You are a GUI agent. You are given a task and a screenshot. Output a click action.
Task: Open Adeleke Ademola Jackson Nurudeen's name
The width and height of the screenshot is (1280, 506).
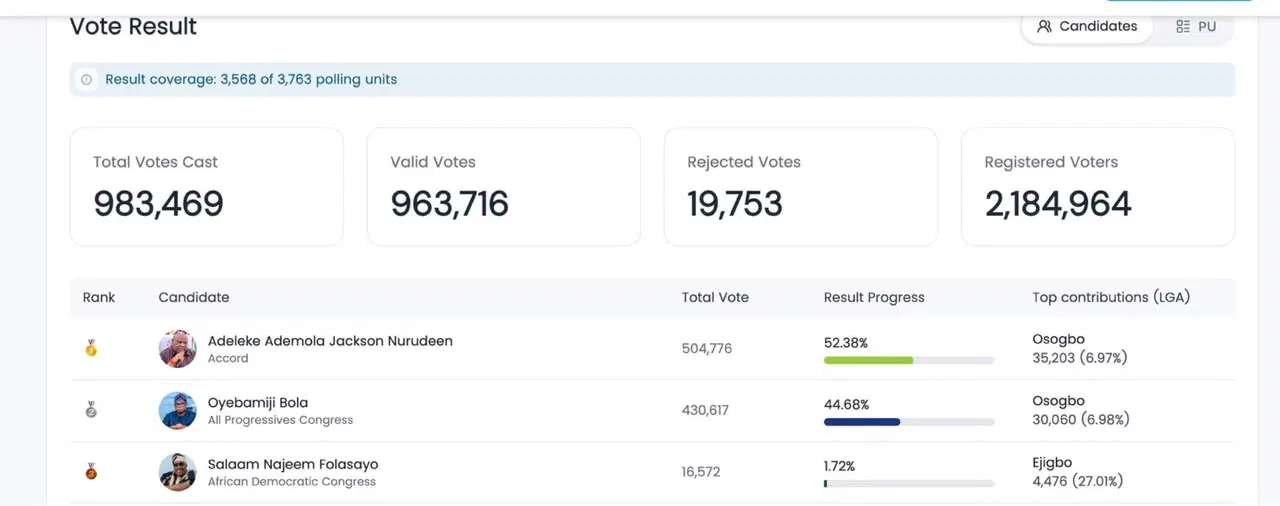pos(330,341)
